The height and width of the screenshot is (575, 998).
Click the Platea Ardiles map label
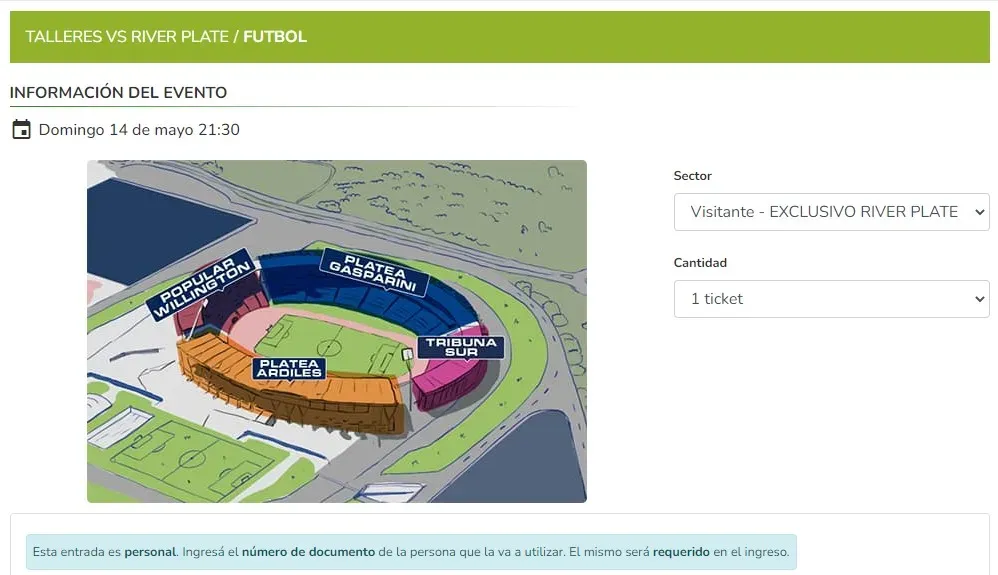tap(289, 368)
